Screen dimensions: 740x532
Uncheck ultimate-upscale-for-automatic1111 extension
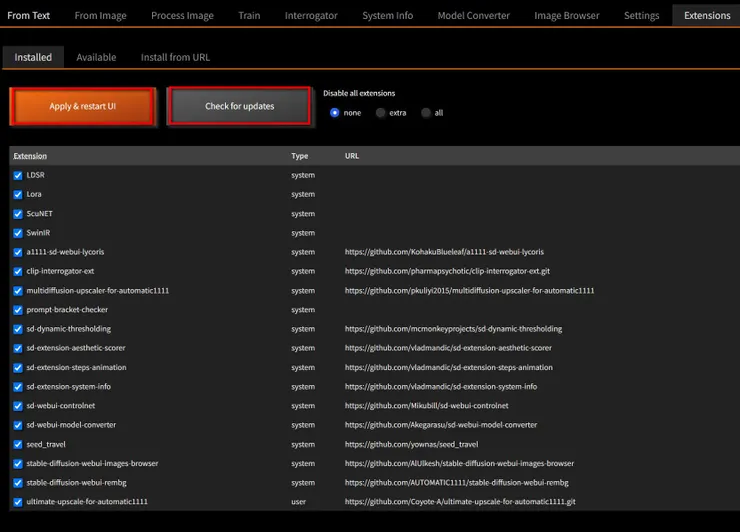tap(18, 502)
